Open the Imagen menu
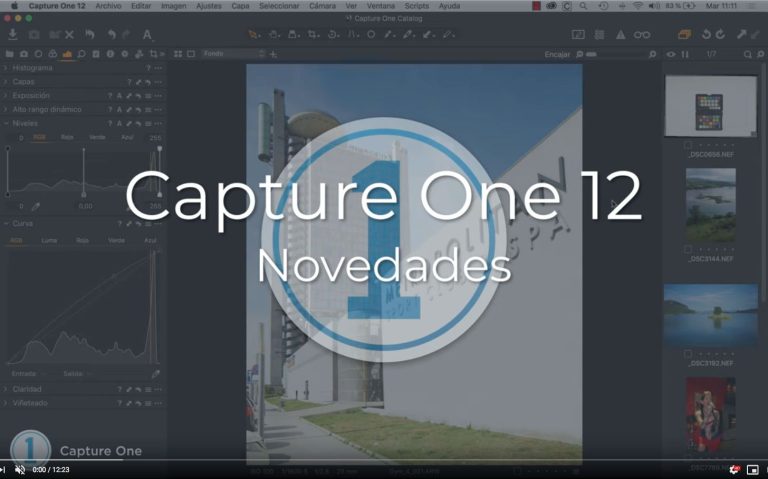768x479 pixels. point(173,6)
